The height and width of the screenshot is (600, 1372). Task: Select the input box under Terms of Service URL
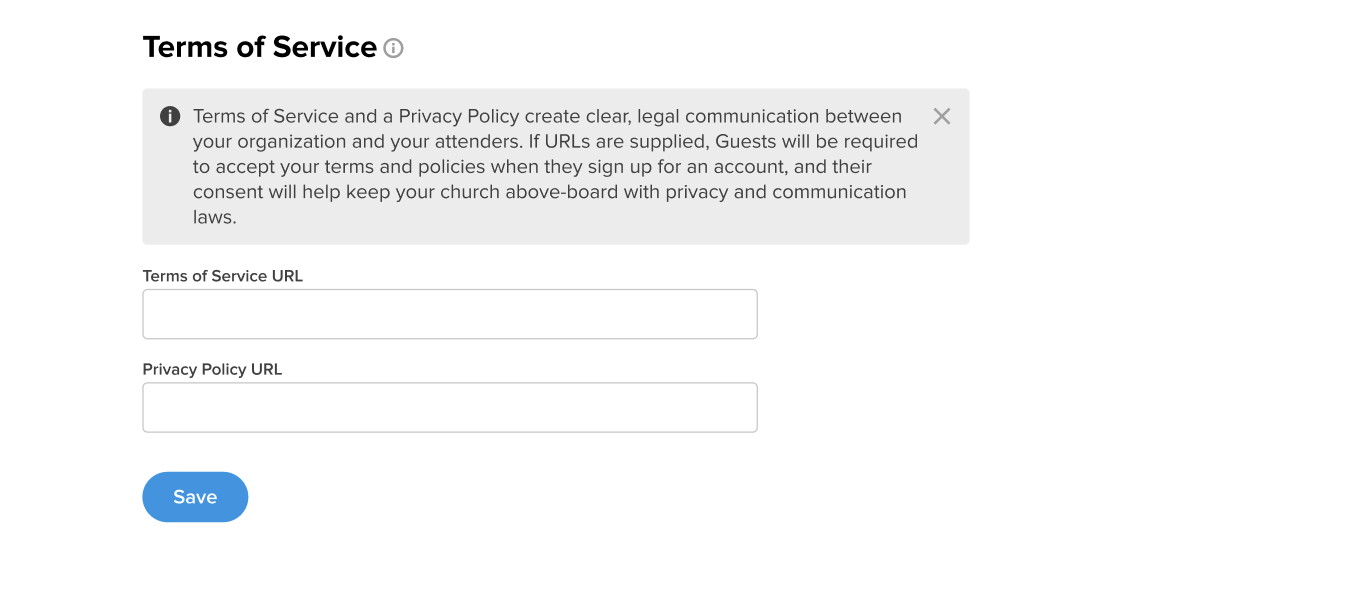click(x=450, y=314)
